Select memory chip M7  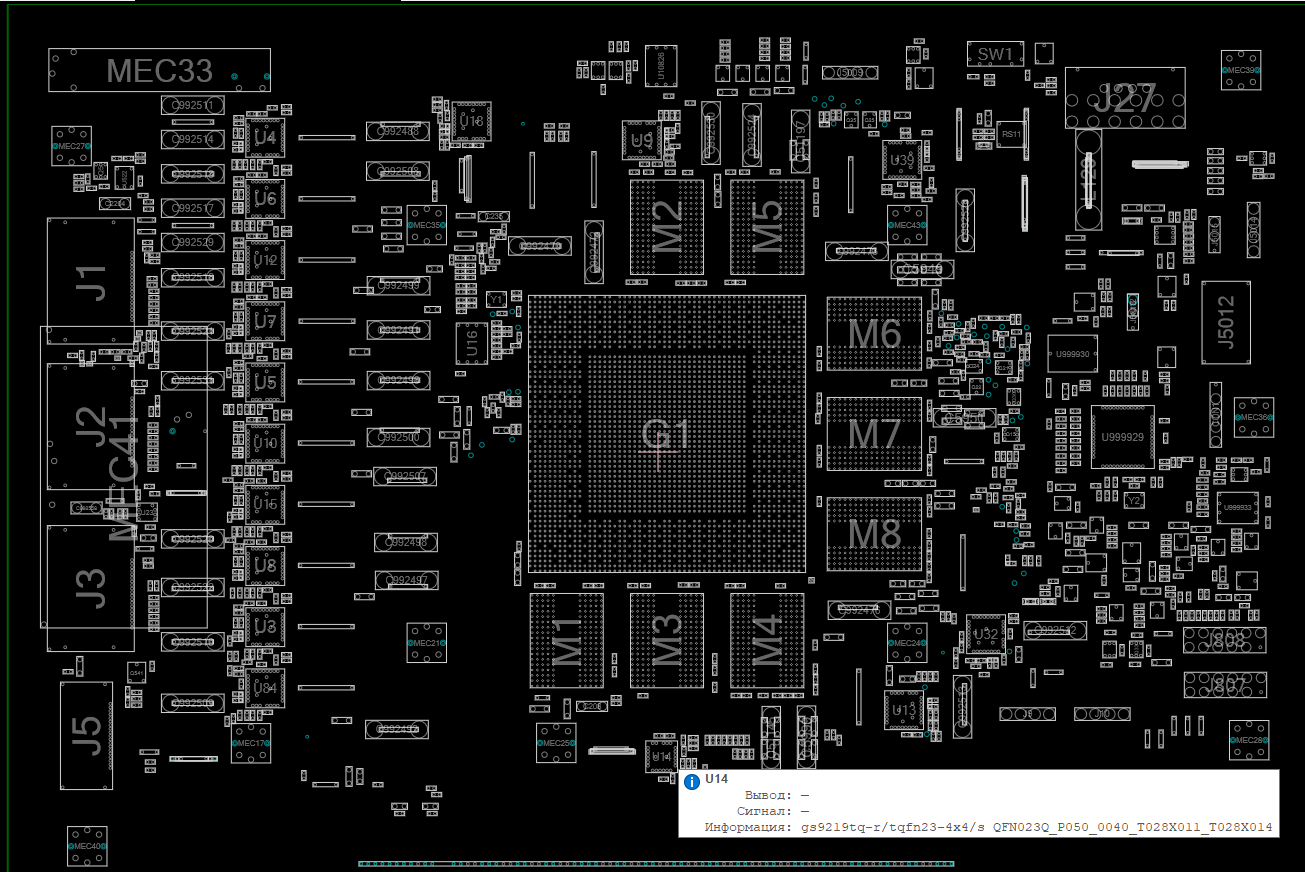pos(874,434)
